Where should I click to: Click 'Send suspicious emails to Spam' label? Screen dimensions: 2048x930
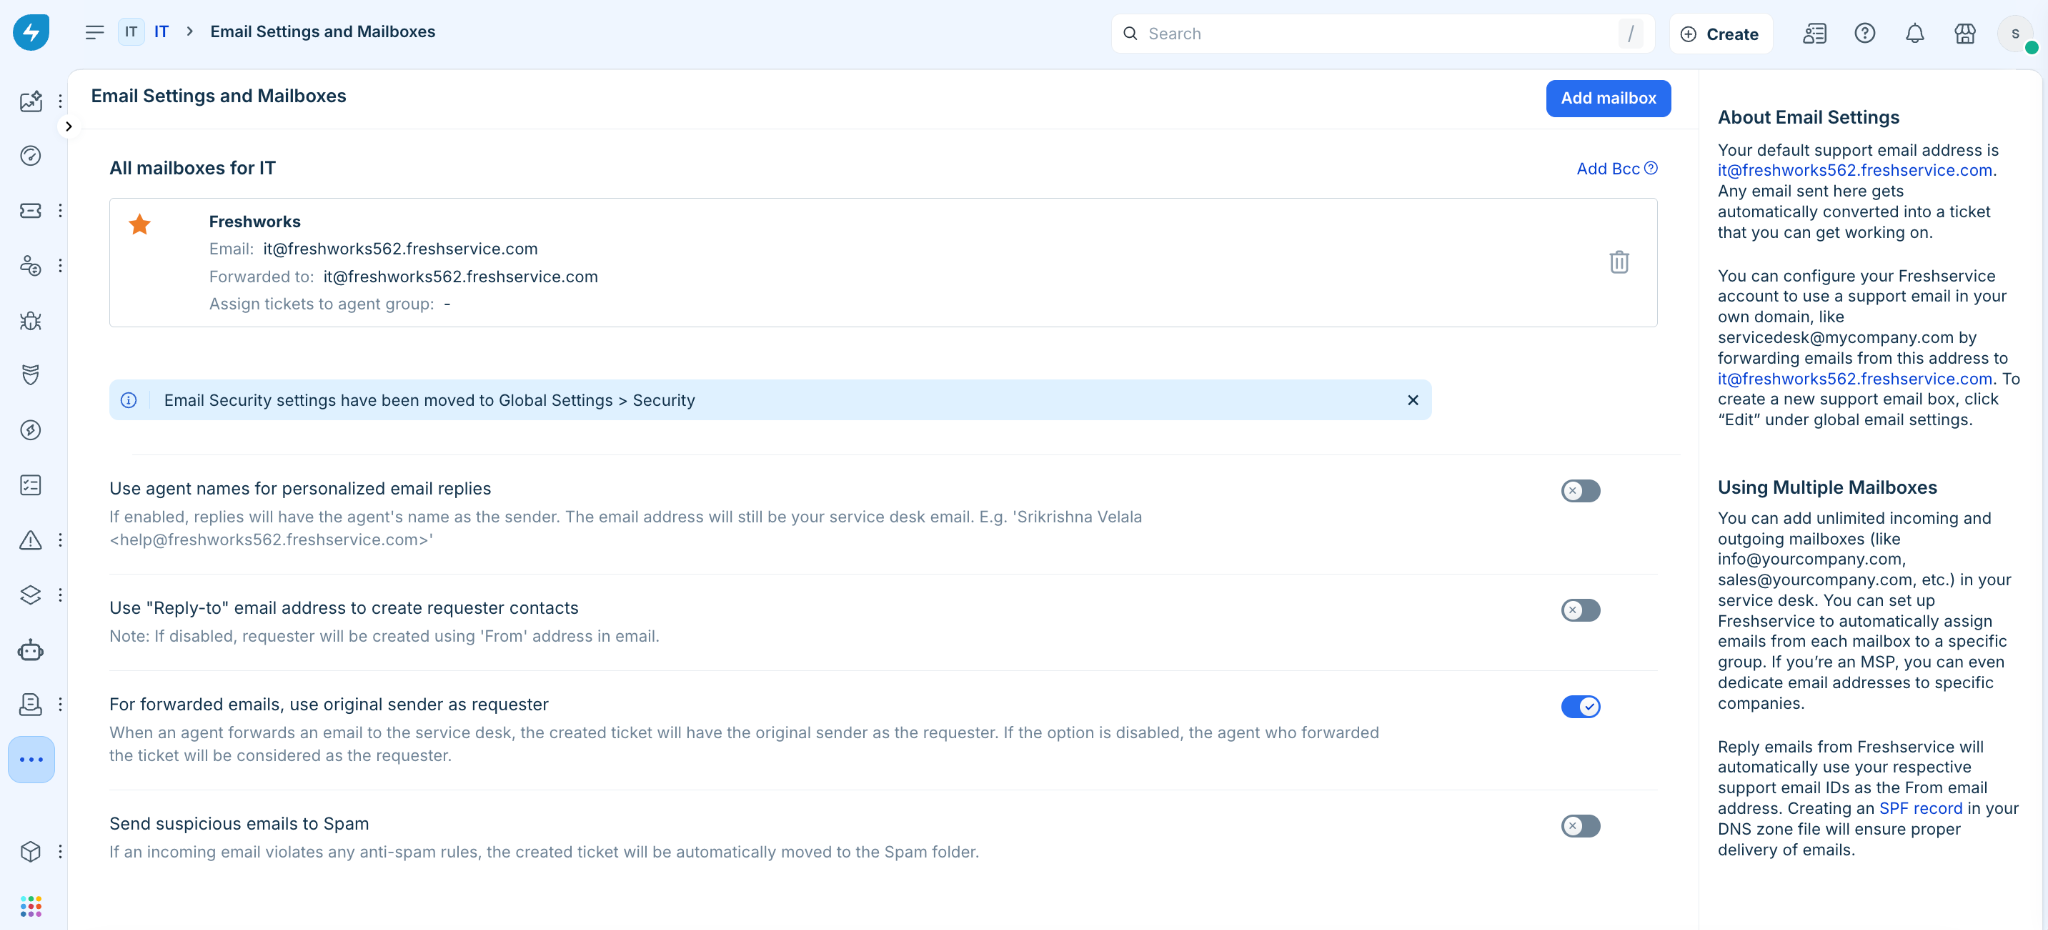click(x=239, y=824)
